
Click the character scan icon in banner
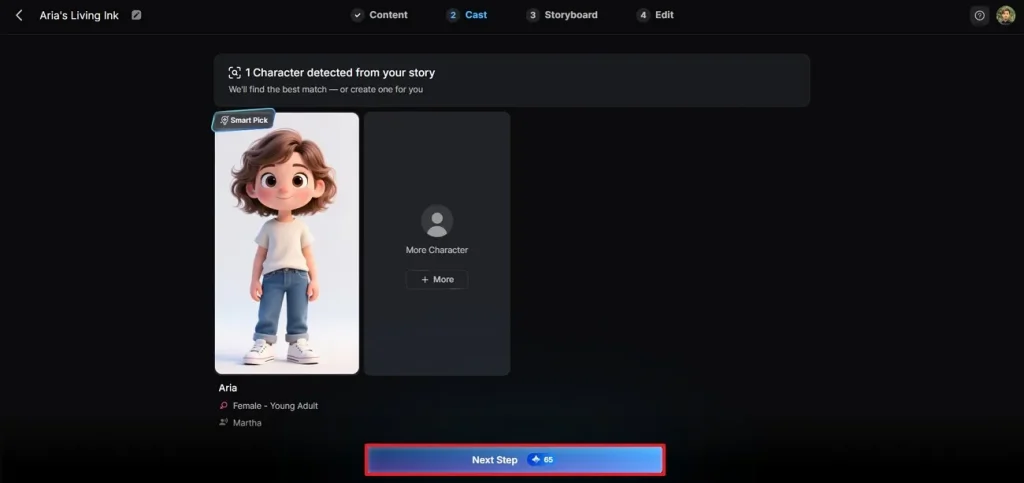pos(234,72)
